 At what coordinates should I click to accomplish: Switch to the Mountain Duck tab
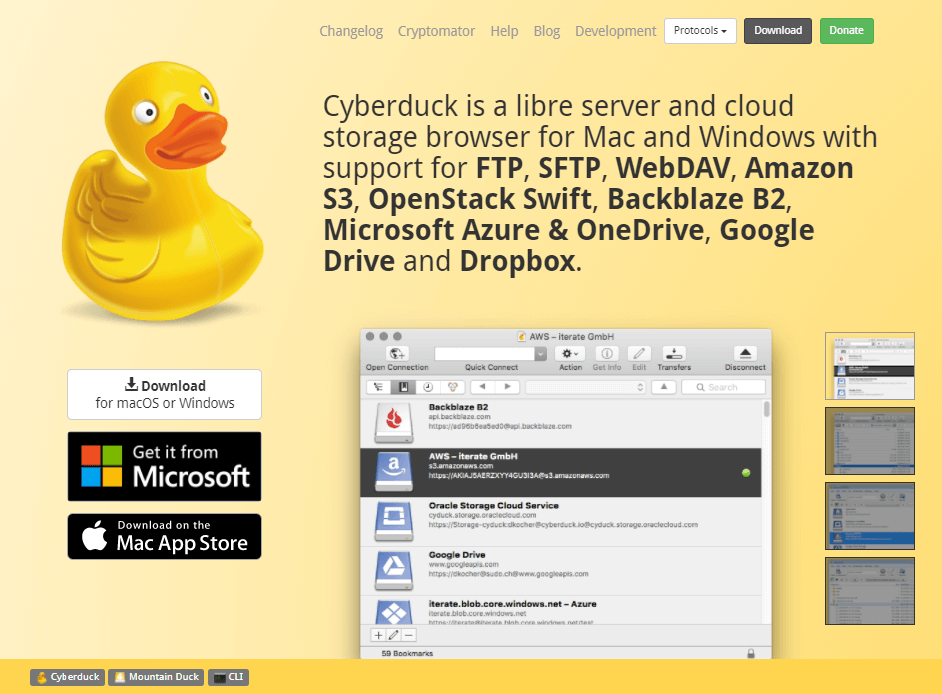click(x=156, y=677)
